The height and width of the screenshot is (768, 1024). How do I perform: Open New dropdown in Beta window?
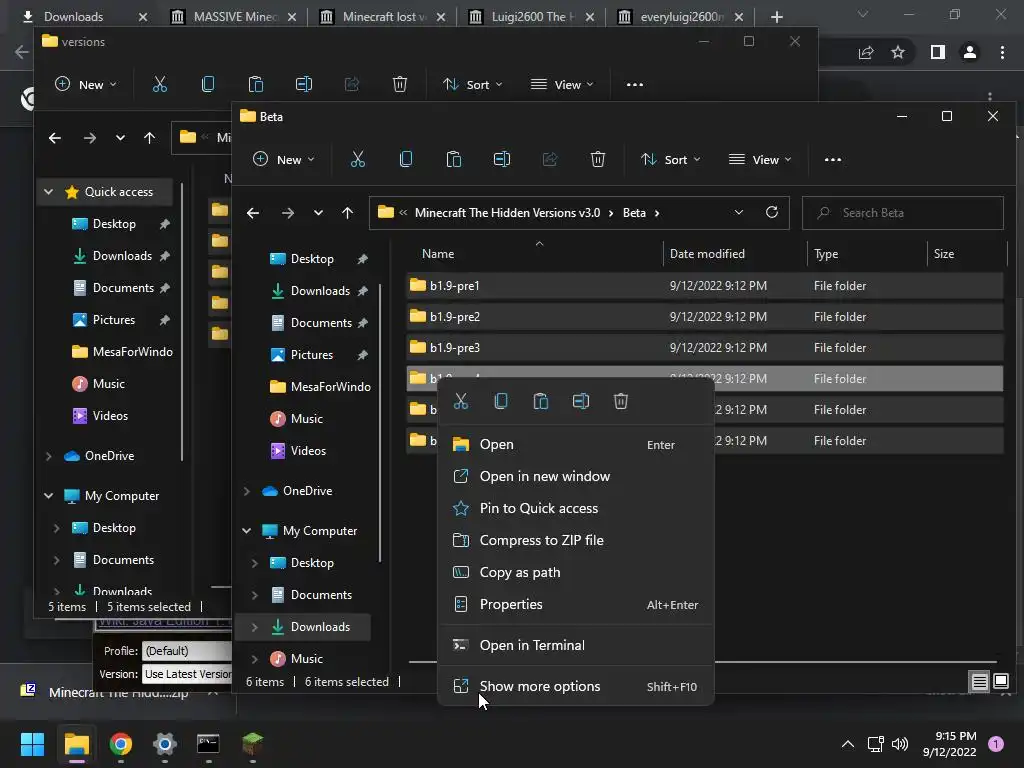click(x=284, y=160)
